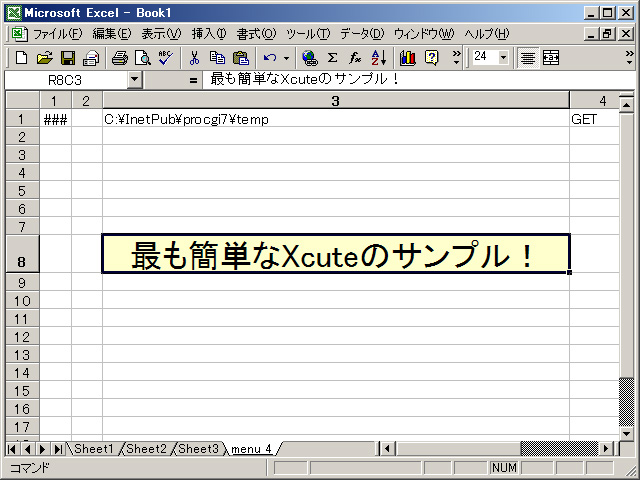640x480 pixels.
Task: Expand more standard toolbar buttons chevron
Action: tap(456, 58)
